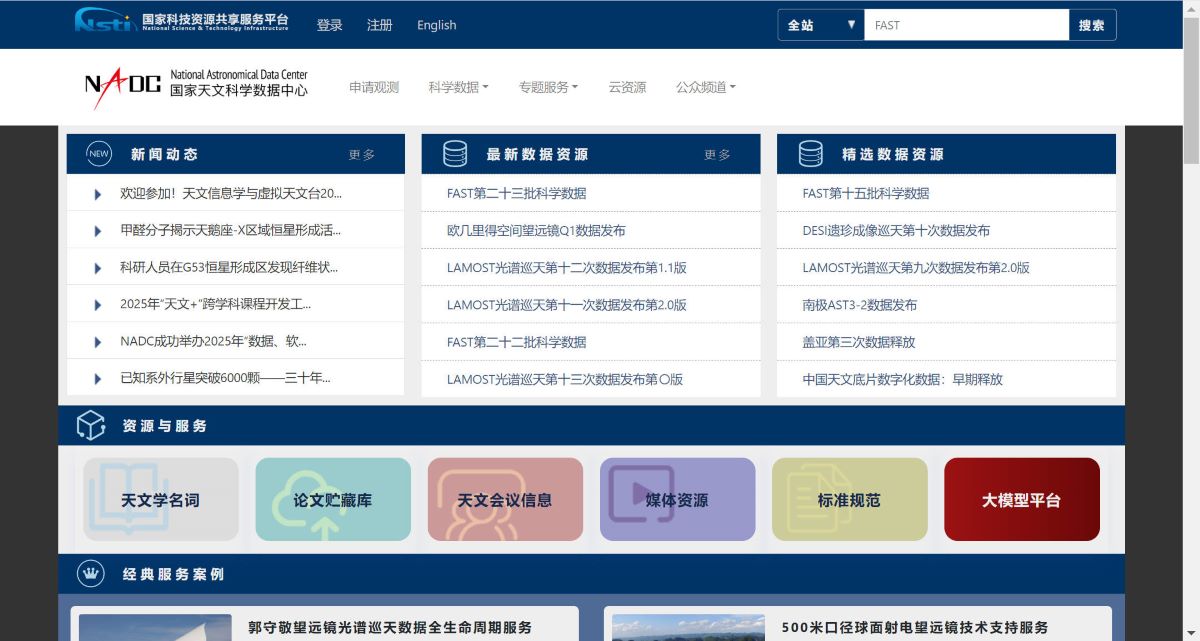Expand the 科学数据 menu

pos(458,88)
